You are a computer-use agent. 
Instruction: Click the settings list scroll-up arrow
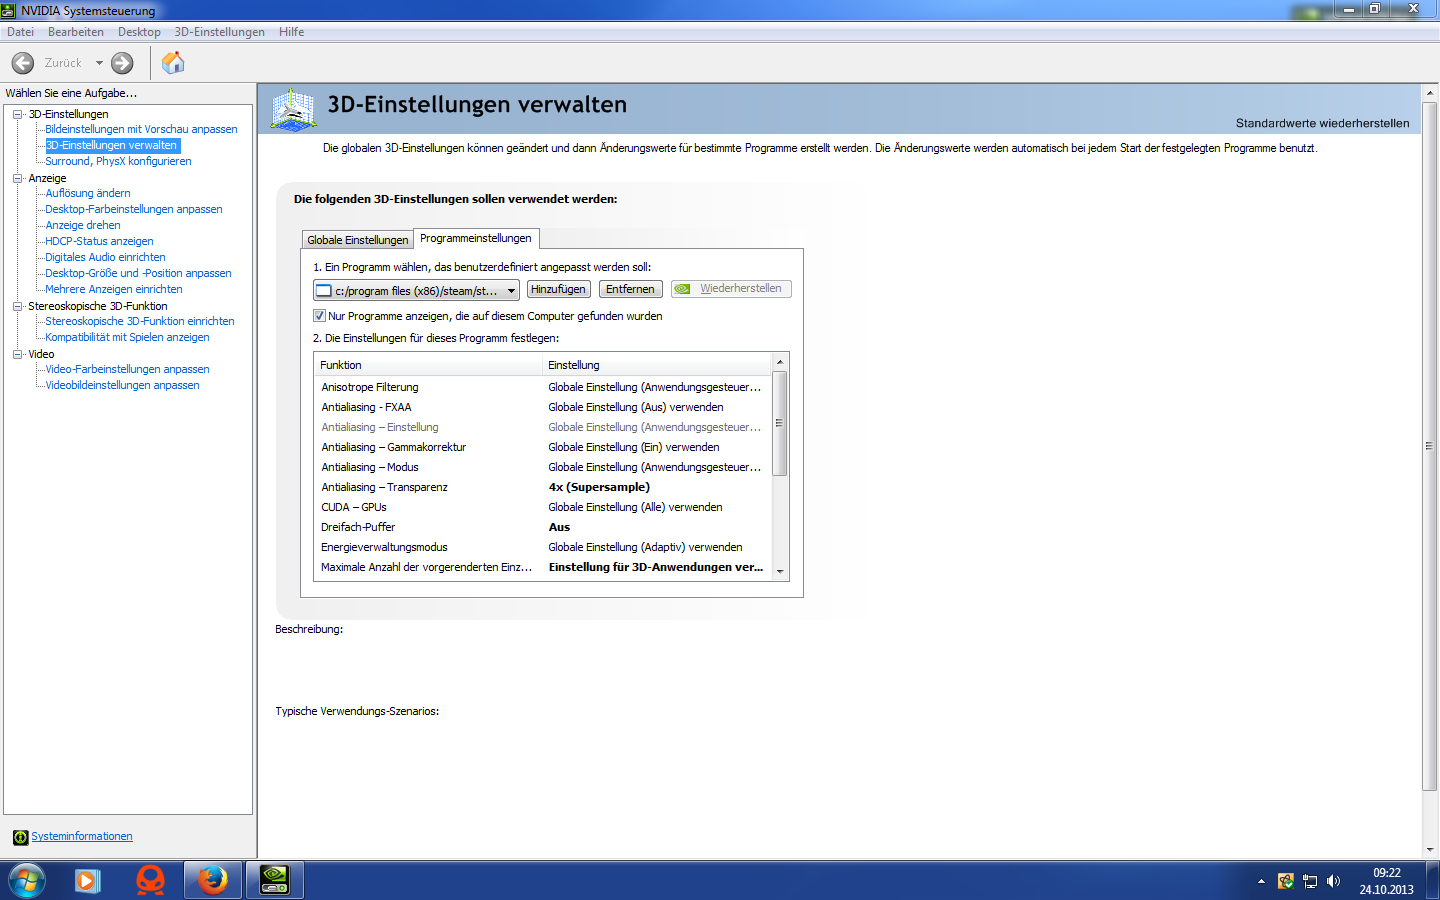click(x=780, y=361)
